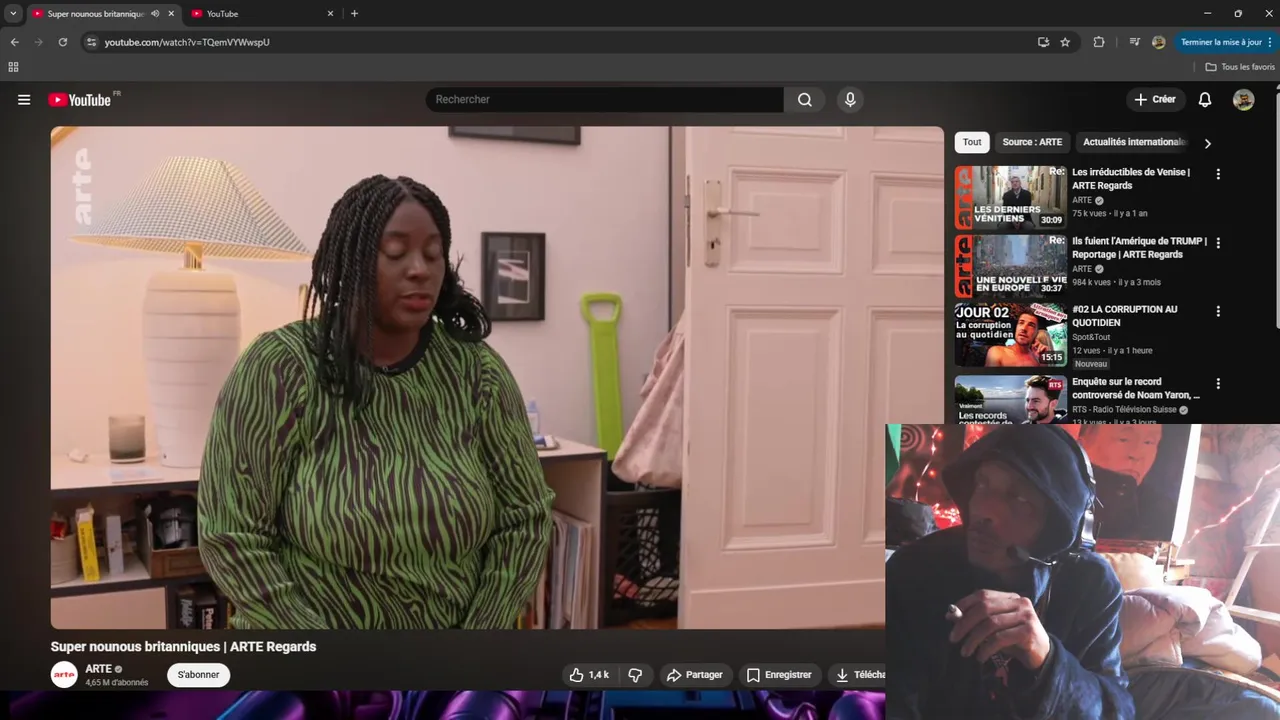This screenshot has width=1280, height=720.
Task: Open options for Noam Yaron record video
Action: (x=1217, y=383)
